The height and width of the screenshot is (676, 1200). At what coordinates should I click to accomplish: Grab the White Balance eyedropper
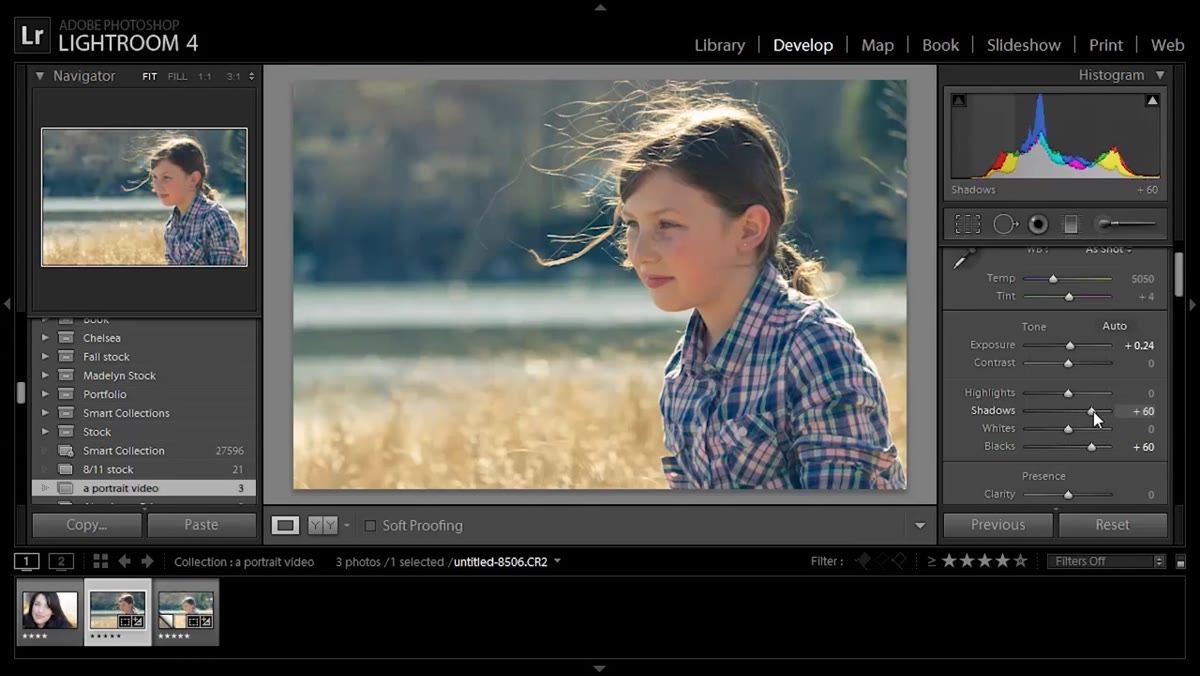[x=963, y=259]
